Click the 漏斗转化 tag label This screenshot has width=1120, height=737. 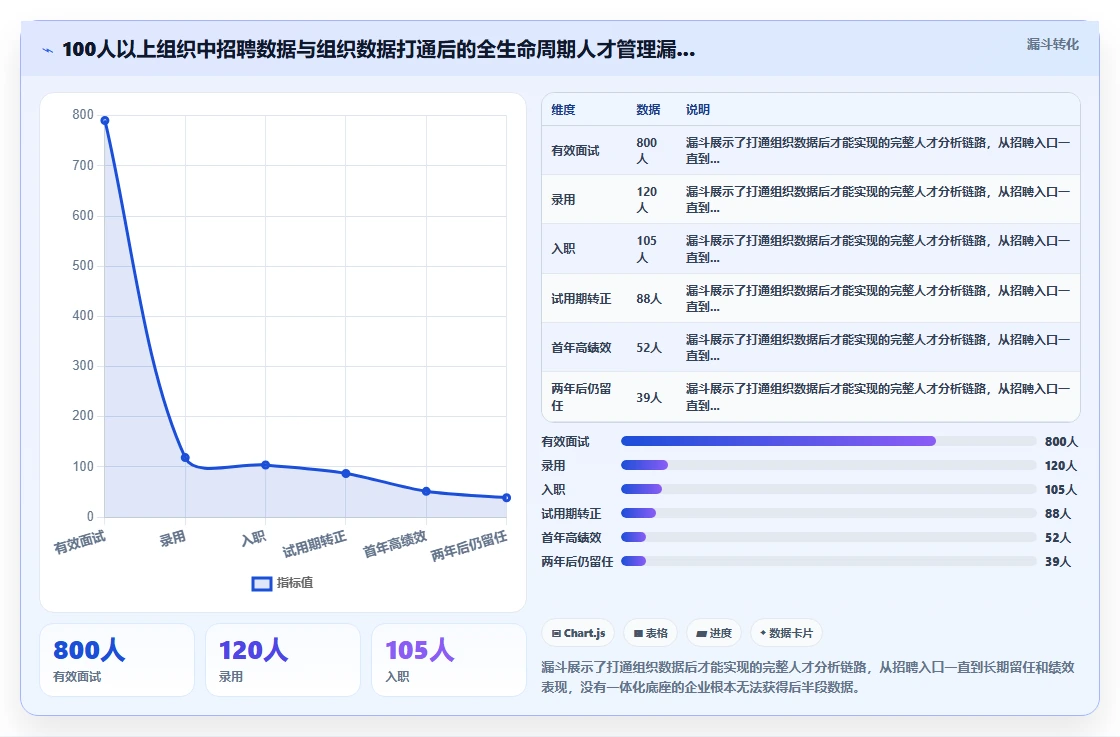tap(1052, 44)
